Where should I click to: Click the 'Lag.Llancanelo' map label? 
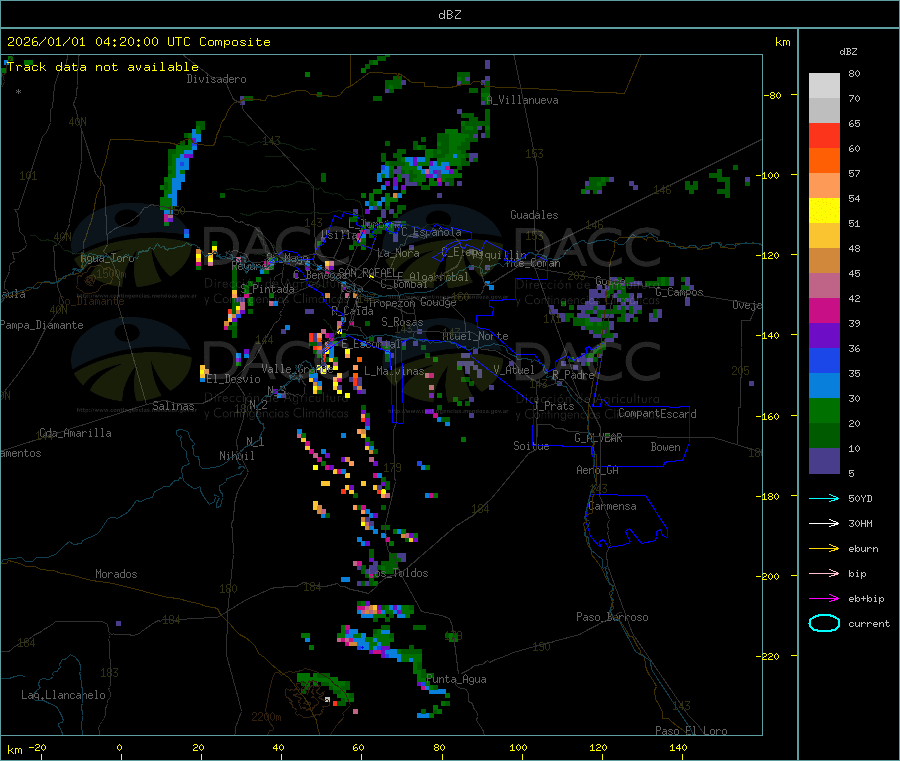(63, 695)
